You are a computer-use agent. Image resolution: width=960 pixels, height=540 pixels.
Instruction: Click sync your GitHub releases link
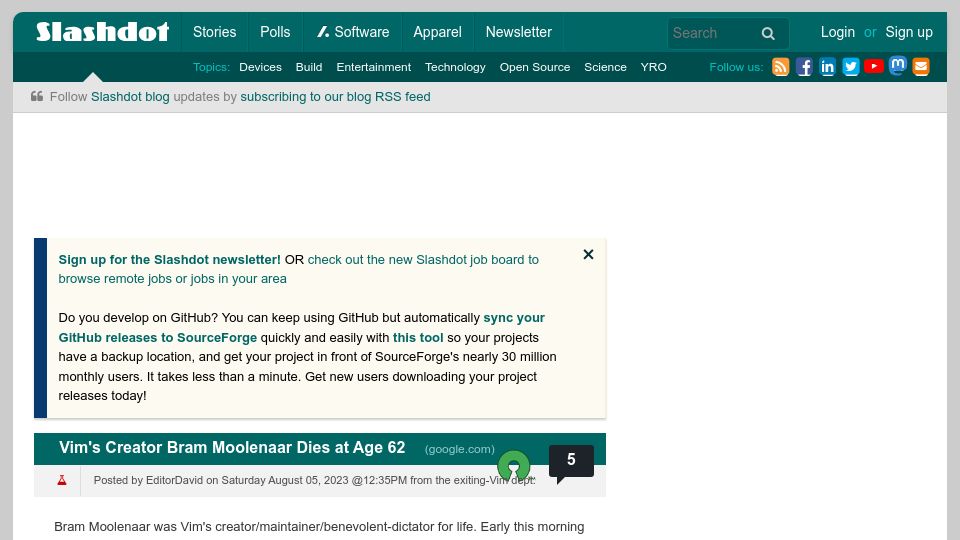[x=301, y=328]
